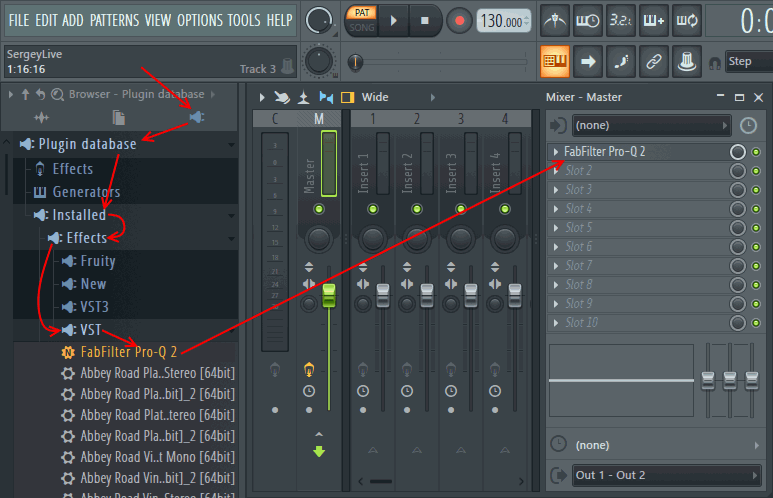The width and height of the screenshot is (773, 498).
Task: Switch PAT/SONG playback mode toggle
Action: 360,20
